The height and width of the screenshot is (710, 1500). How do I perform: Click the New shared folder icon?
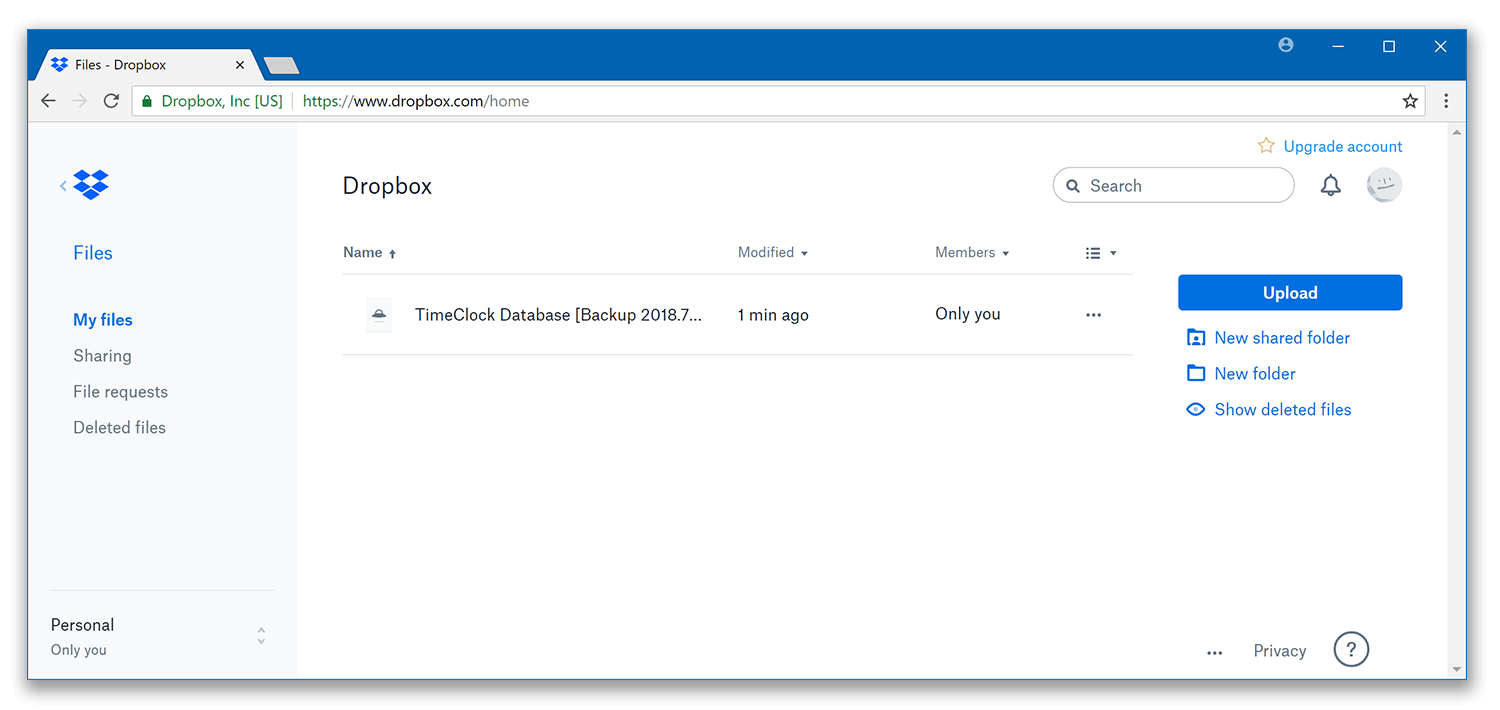(1196, 338)
